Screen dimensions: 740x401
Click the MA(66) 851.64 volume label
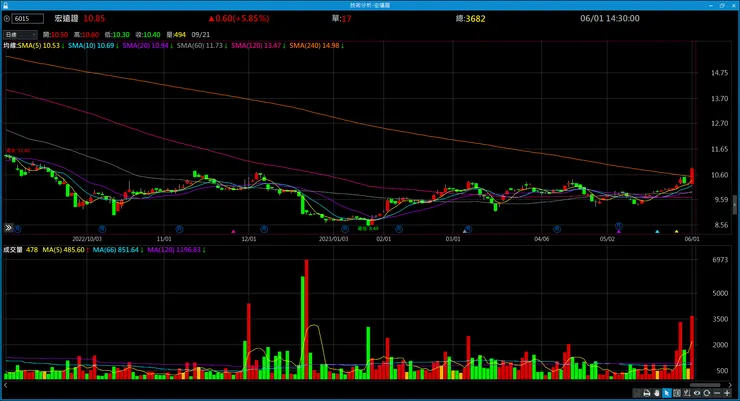[x=118, y=250]
